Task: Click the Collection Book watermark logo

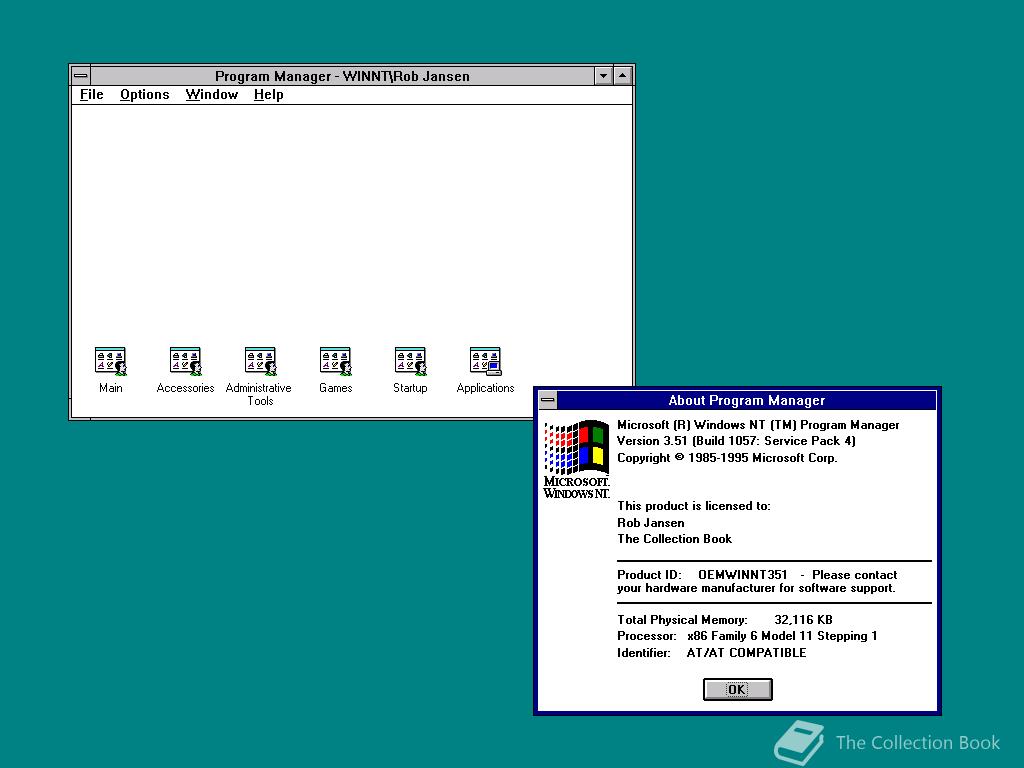Action: [799, 741]
